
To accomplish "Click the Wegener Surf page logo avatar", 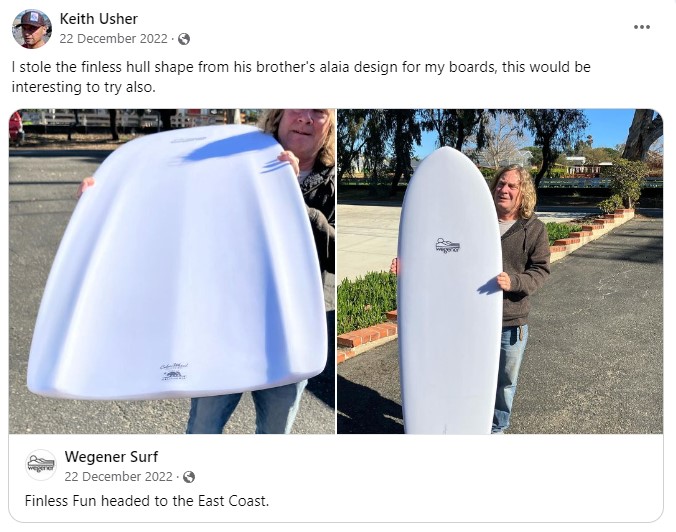I will coord(40,465).
